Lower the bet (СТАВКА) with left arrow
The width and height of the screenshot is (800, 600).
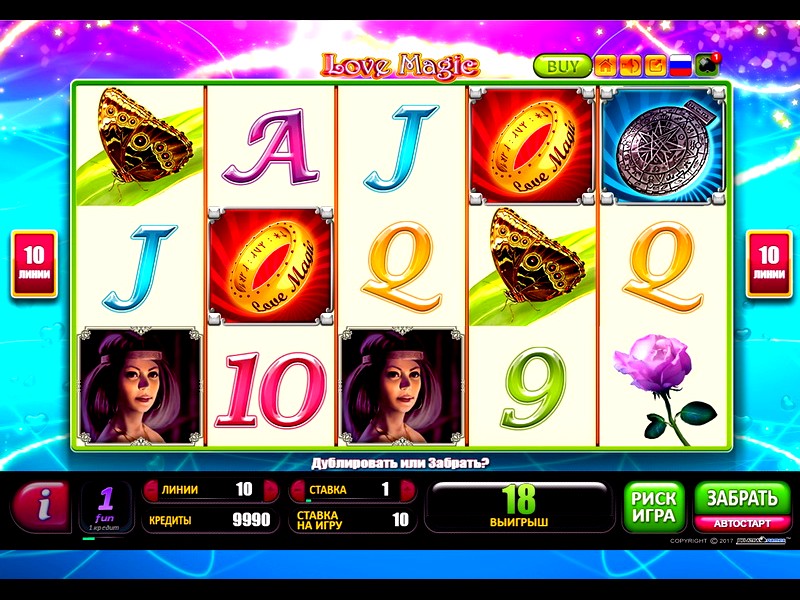[x=298, y=490]
